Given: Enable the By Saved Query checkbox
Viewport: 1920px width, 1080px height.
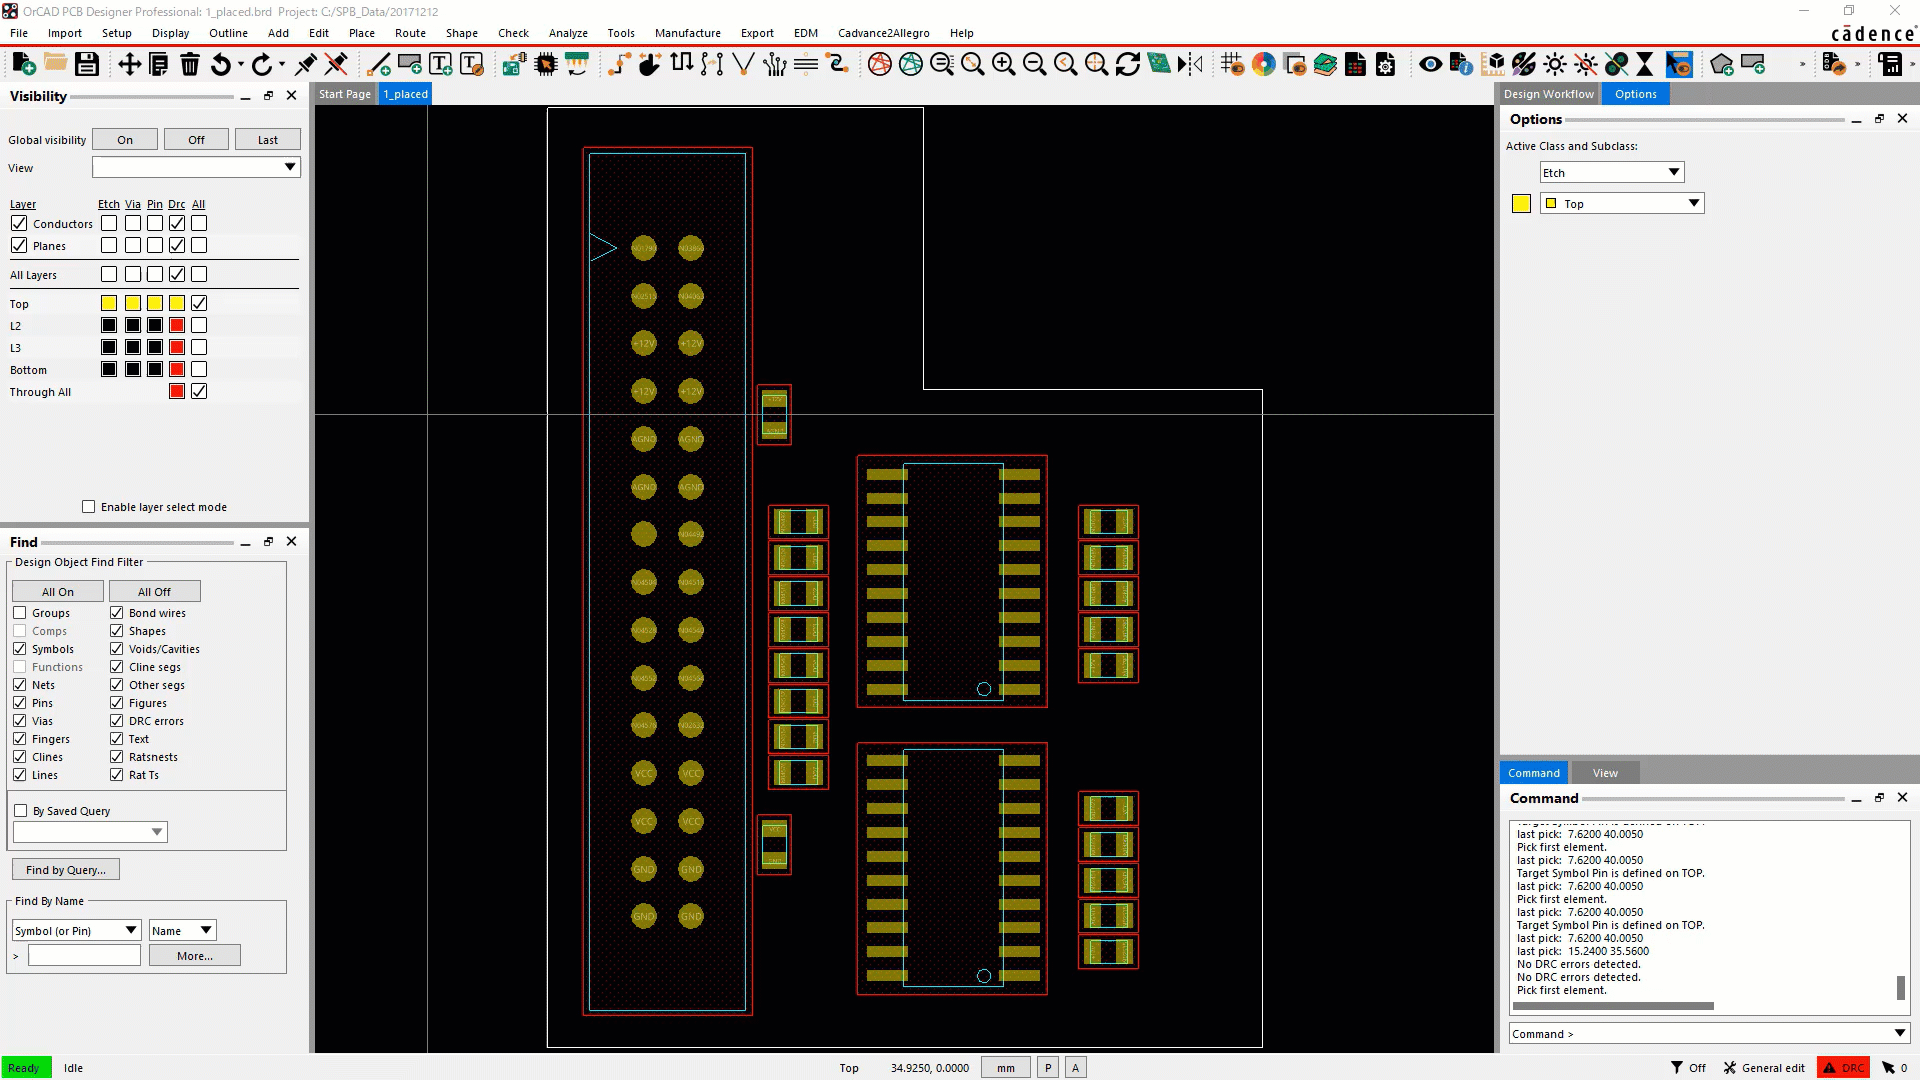Looking at the screenshot, I should coord(21,811).
